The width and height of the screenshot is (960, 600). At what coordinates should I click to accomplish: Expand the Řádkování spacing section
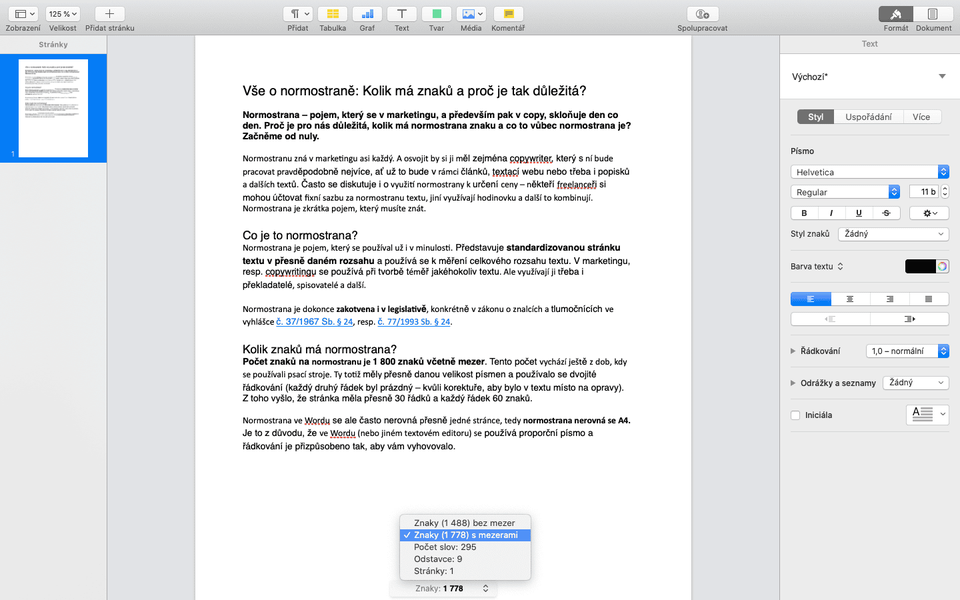[x=794, y=351]
